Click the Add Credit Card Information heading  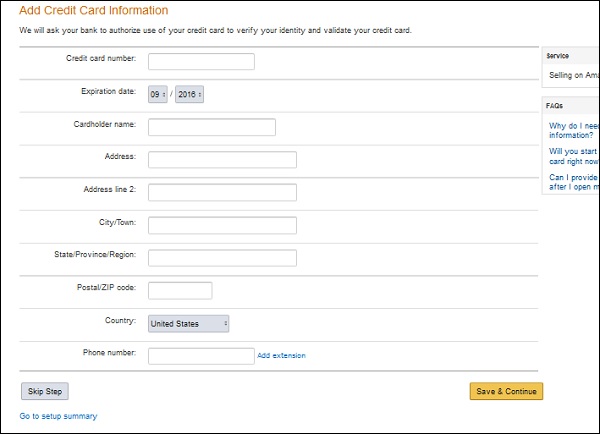(94, 10)
